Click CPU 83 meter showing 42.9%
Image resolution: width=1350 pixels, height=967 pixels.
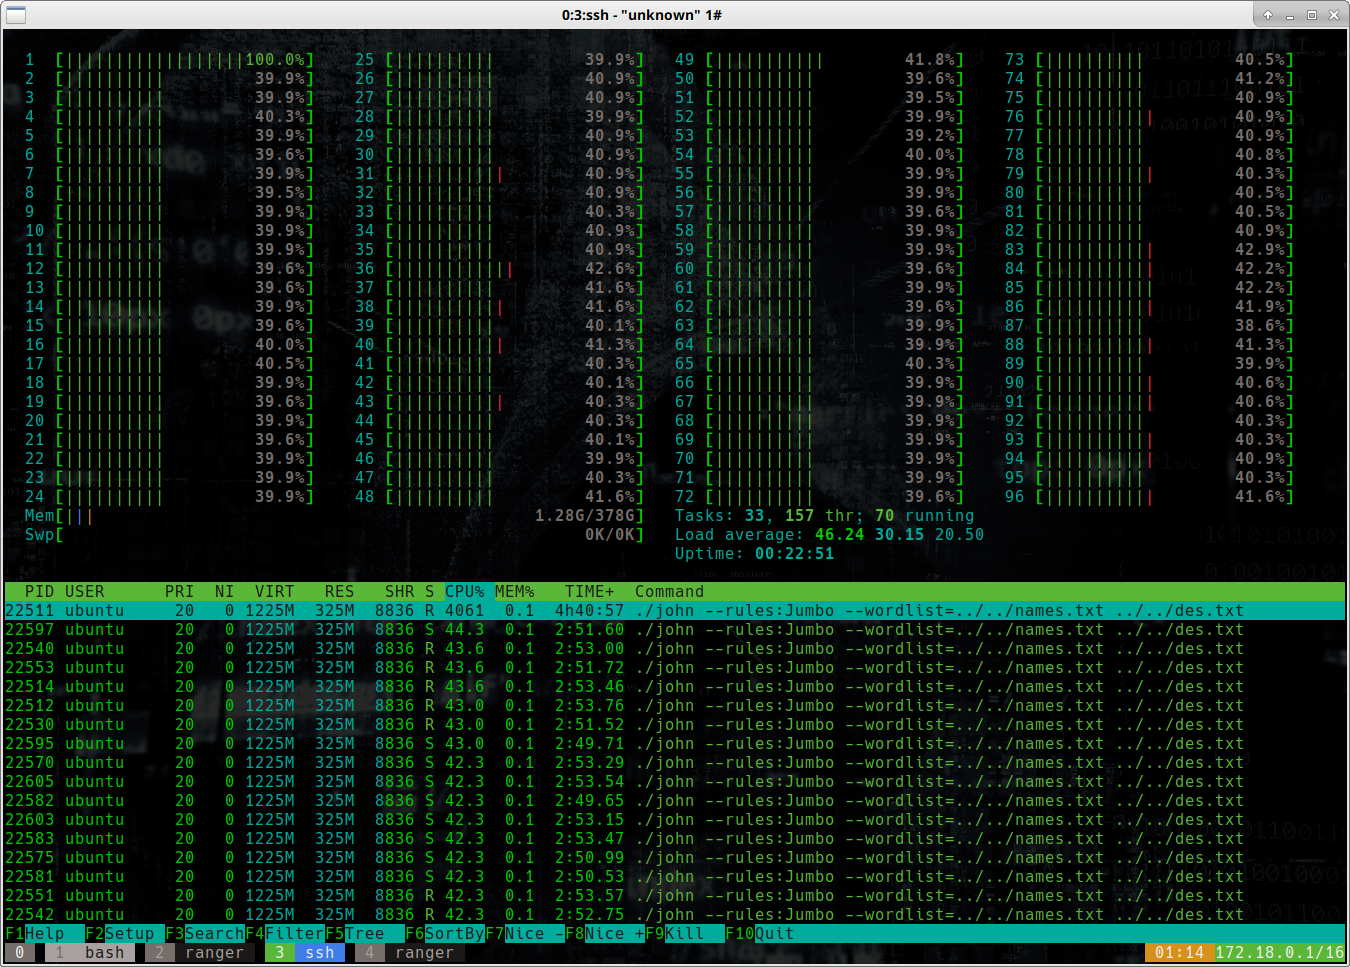tap(1150, 250)
